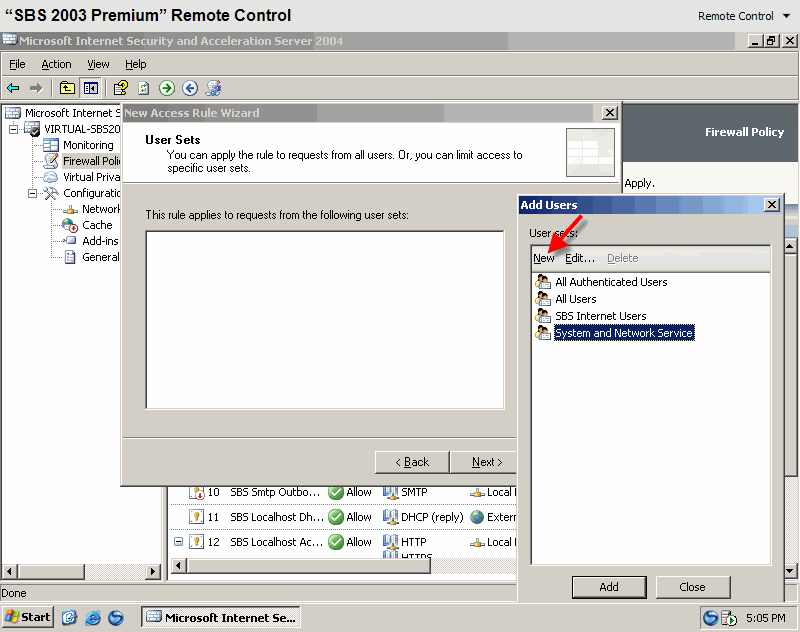Click the blue circled left-arrow toolbar icon
Screen dimensions: 800x632
[x=190, y=88]
